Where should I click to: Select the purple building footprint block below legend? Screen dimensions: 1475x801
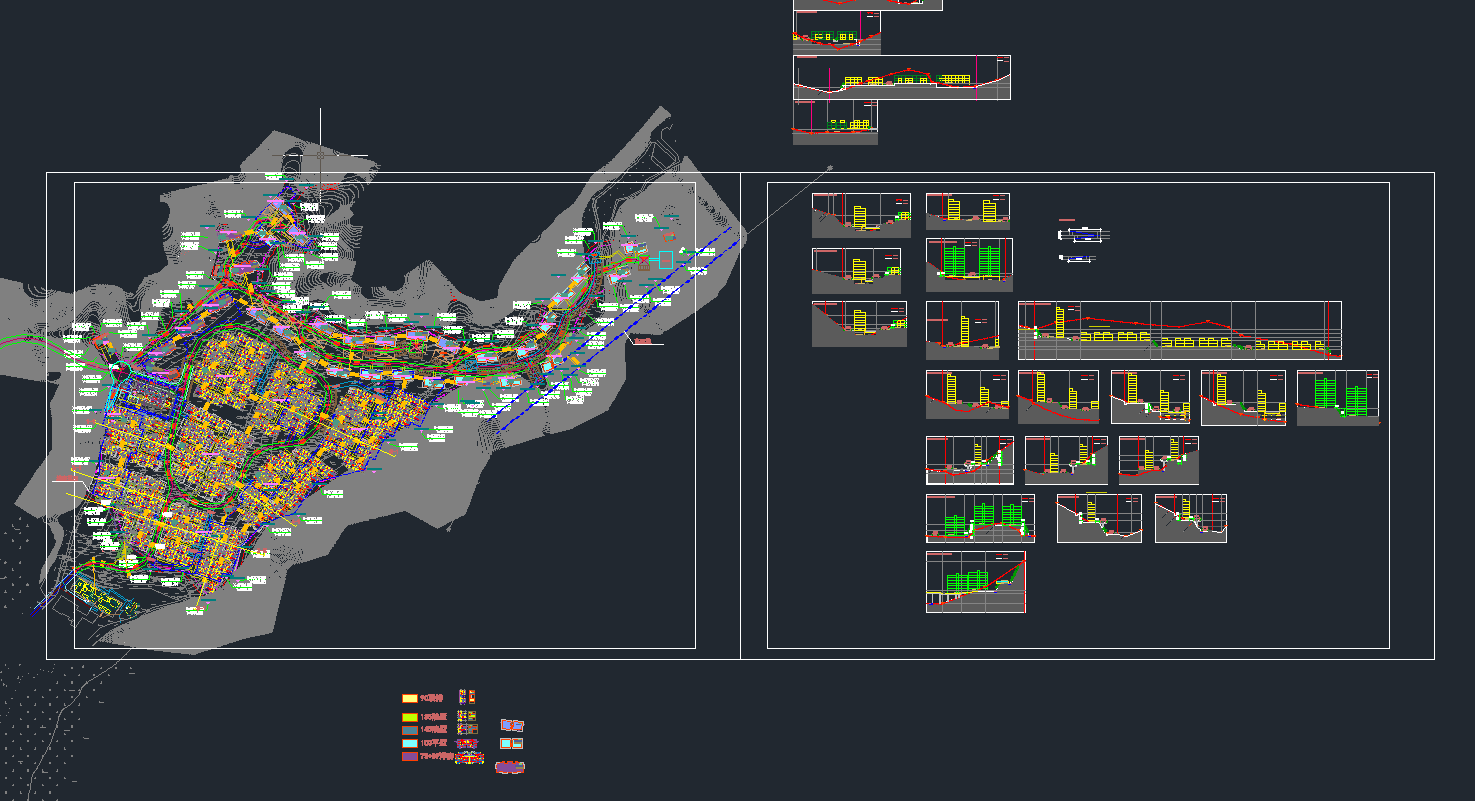click(509, 767)
